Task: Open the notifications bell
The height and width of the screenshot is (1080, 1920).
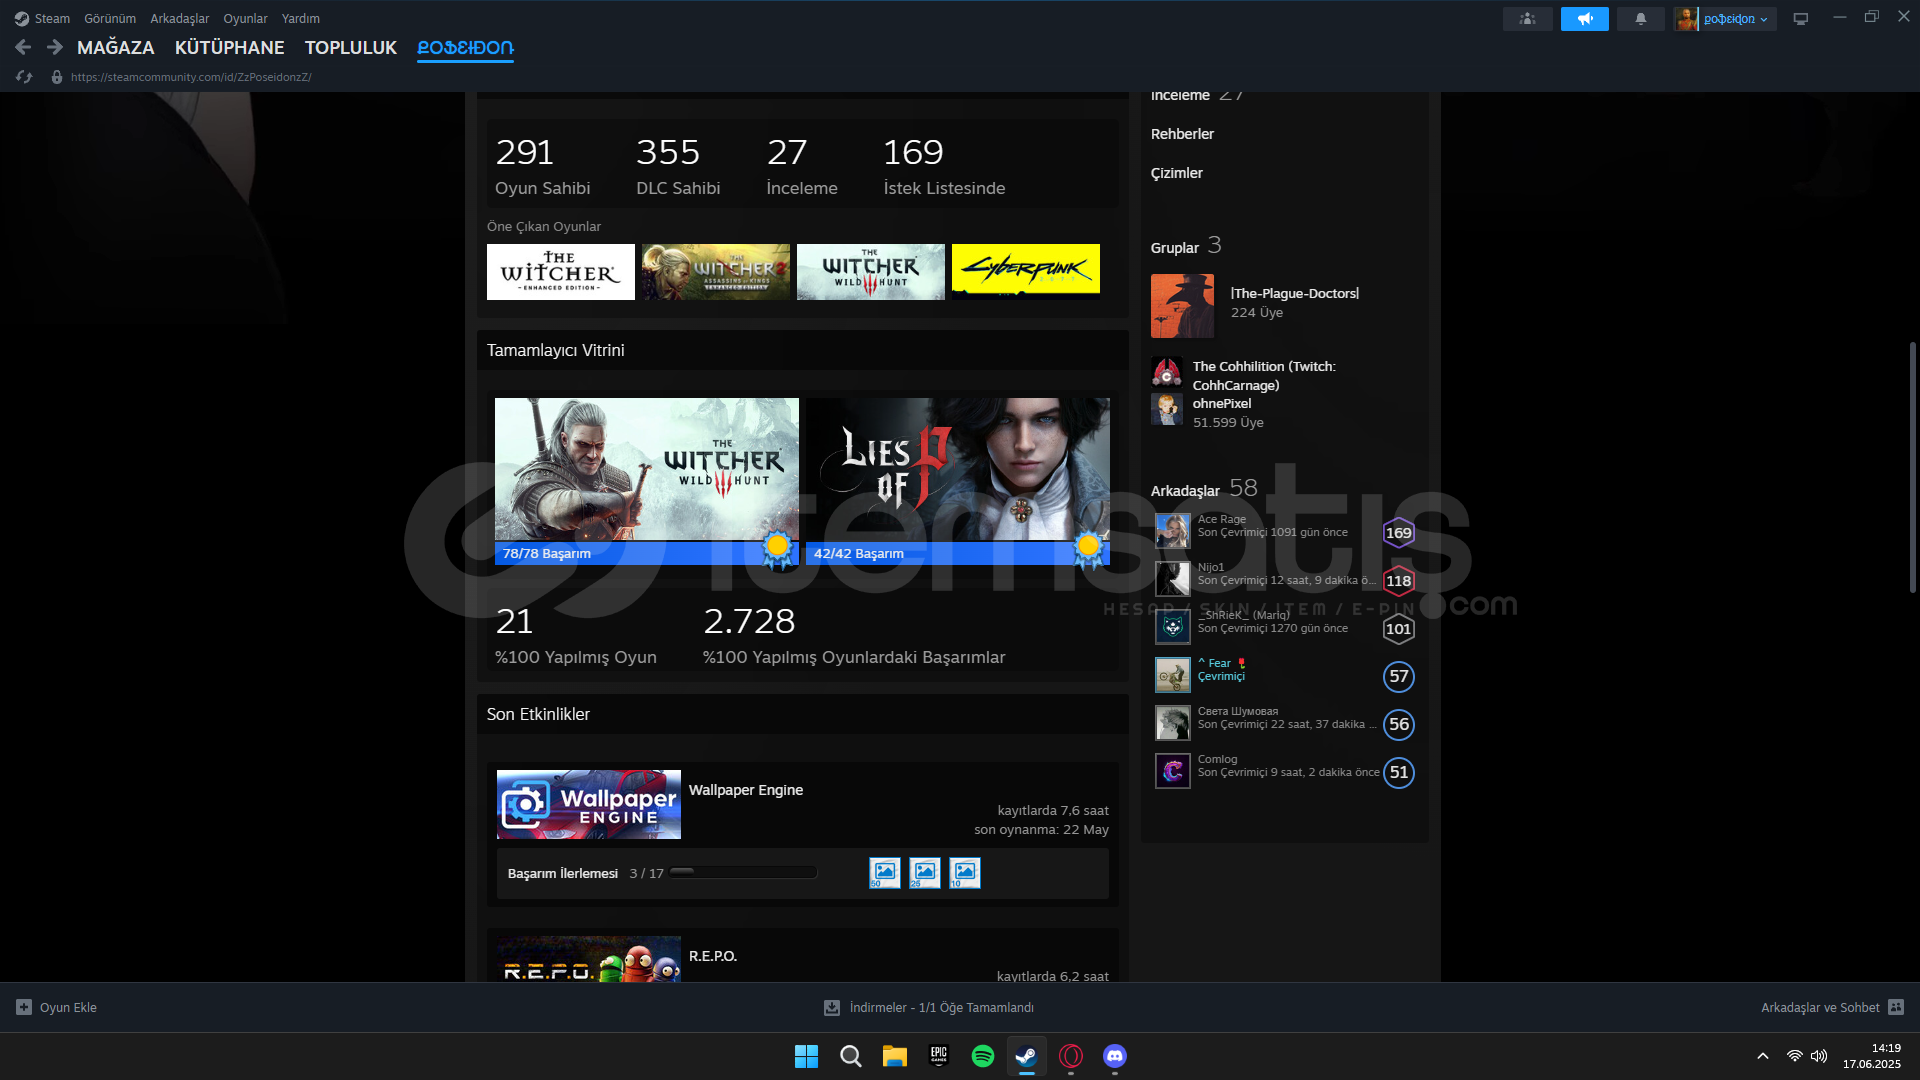Action: click(x=1641, y=19)
